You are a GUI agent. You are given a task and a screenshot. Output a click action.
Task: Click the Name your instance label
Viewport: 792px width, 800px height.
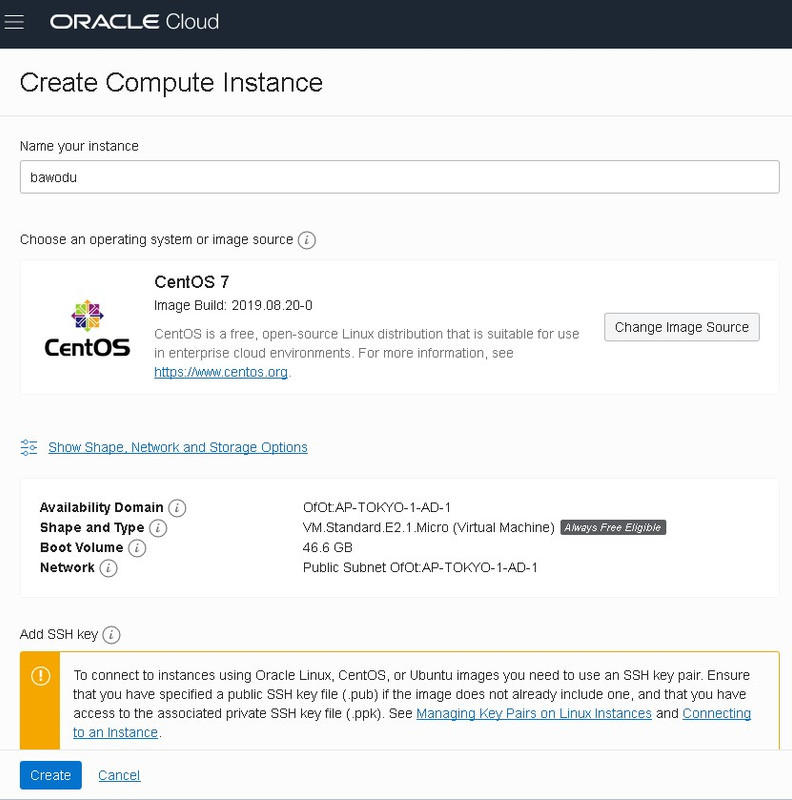coord(79,146)
